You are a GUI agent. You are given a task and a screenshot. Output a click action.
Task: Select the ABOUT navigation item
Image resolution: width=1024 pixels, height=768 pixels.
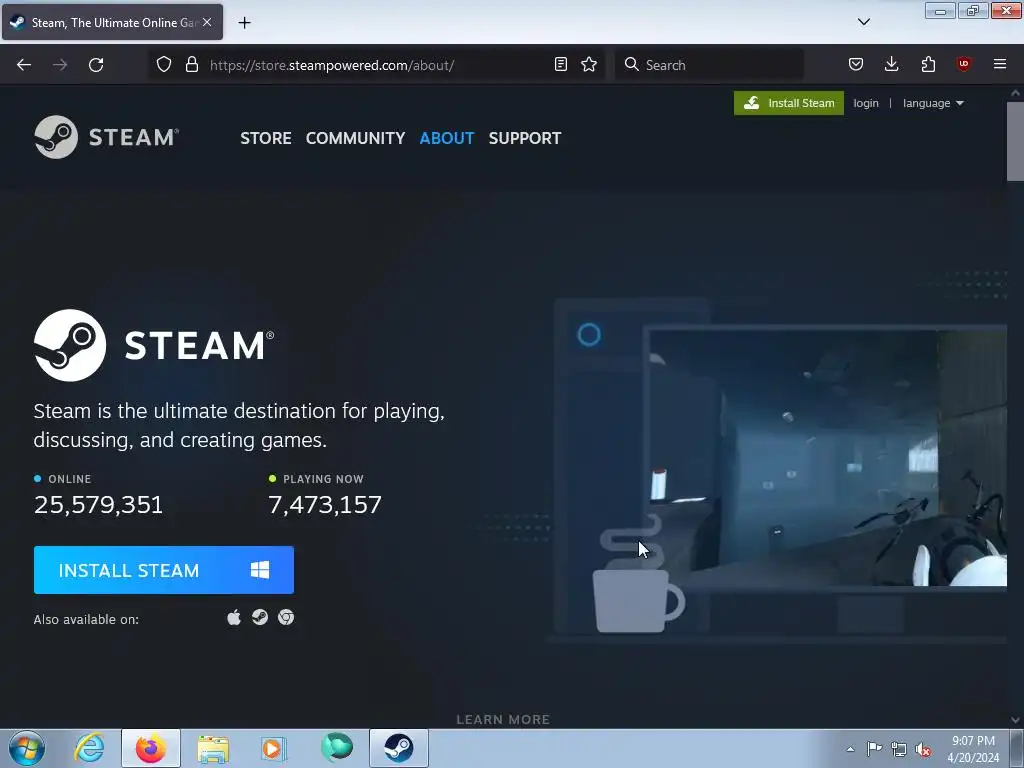(x=447, y=138)
